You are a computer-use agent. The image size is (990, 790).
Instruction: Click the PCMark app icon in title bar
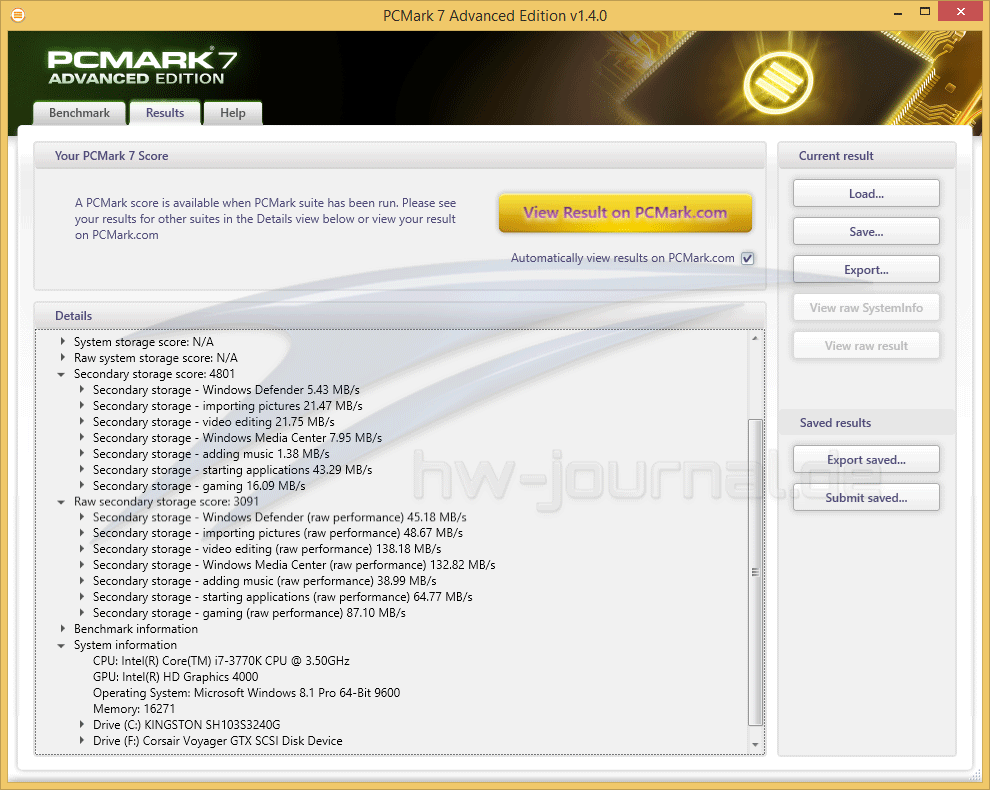point(18,15)
